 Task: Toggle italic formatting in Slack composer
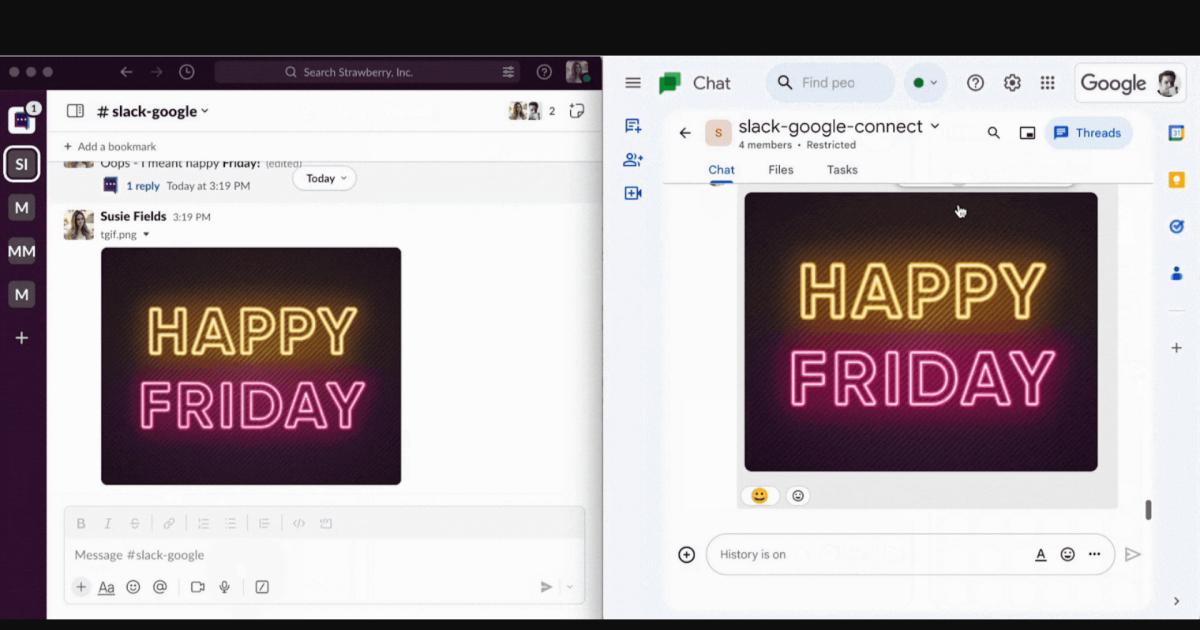[107, 522]
